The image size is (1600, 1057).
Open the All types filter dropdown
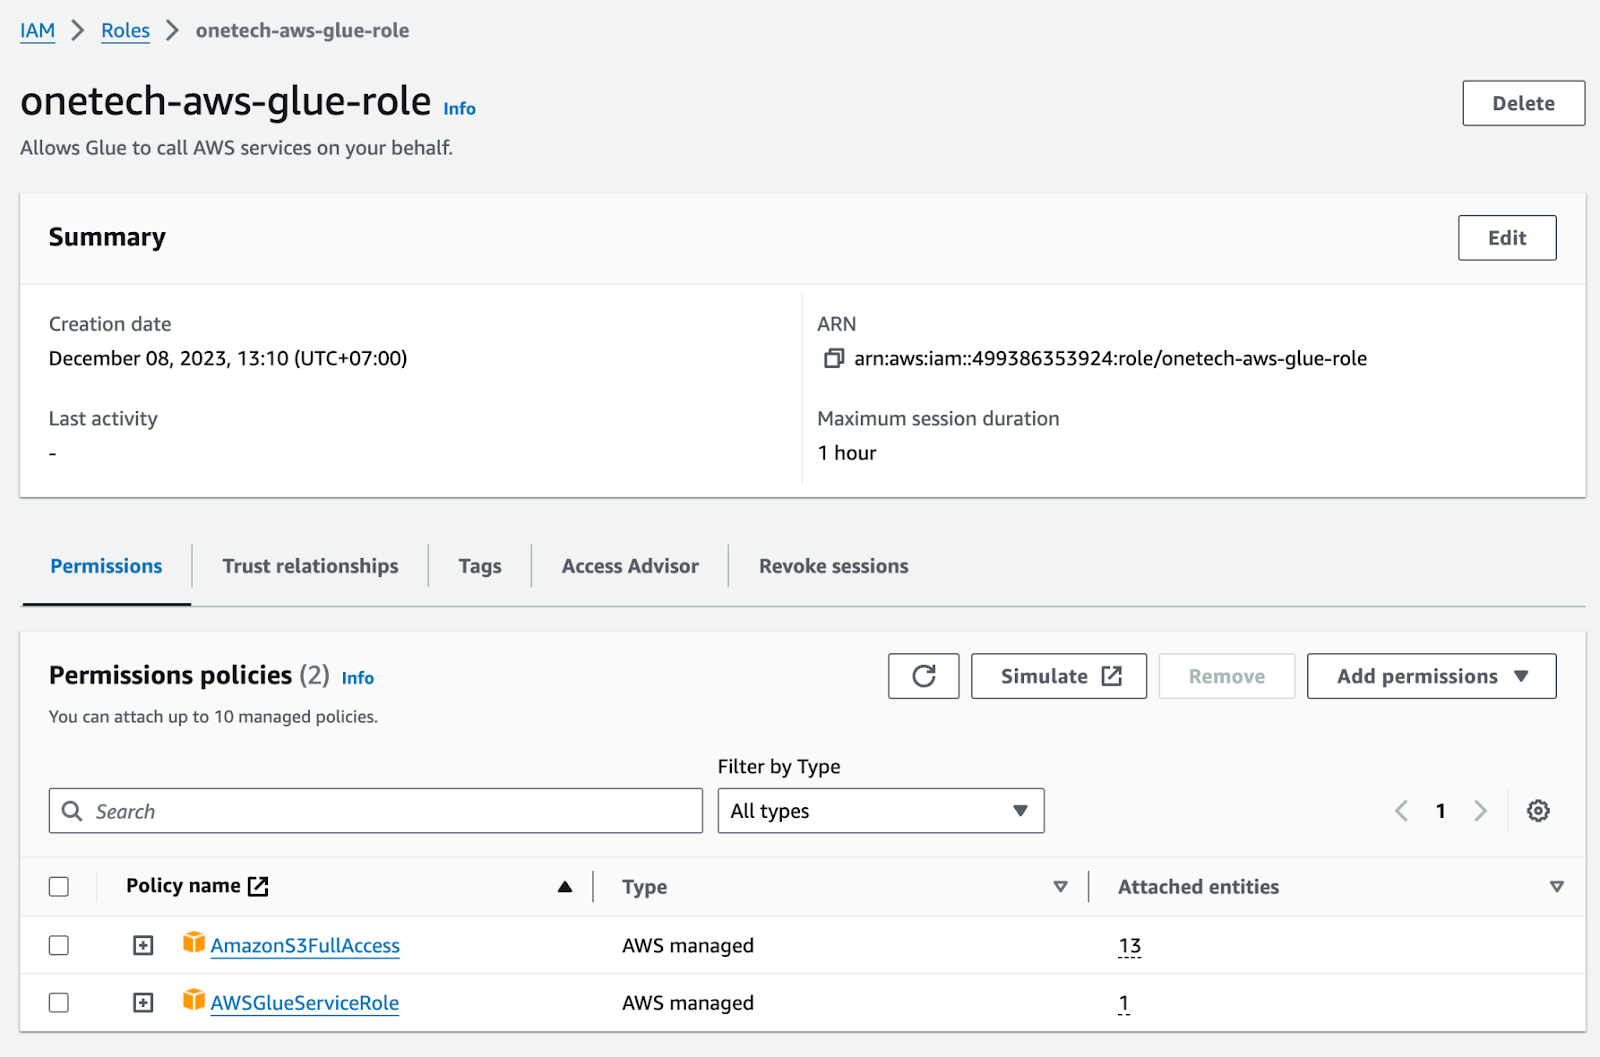pos(879,810)
